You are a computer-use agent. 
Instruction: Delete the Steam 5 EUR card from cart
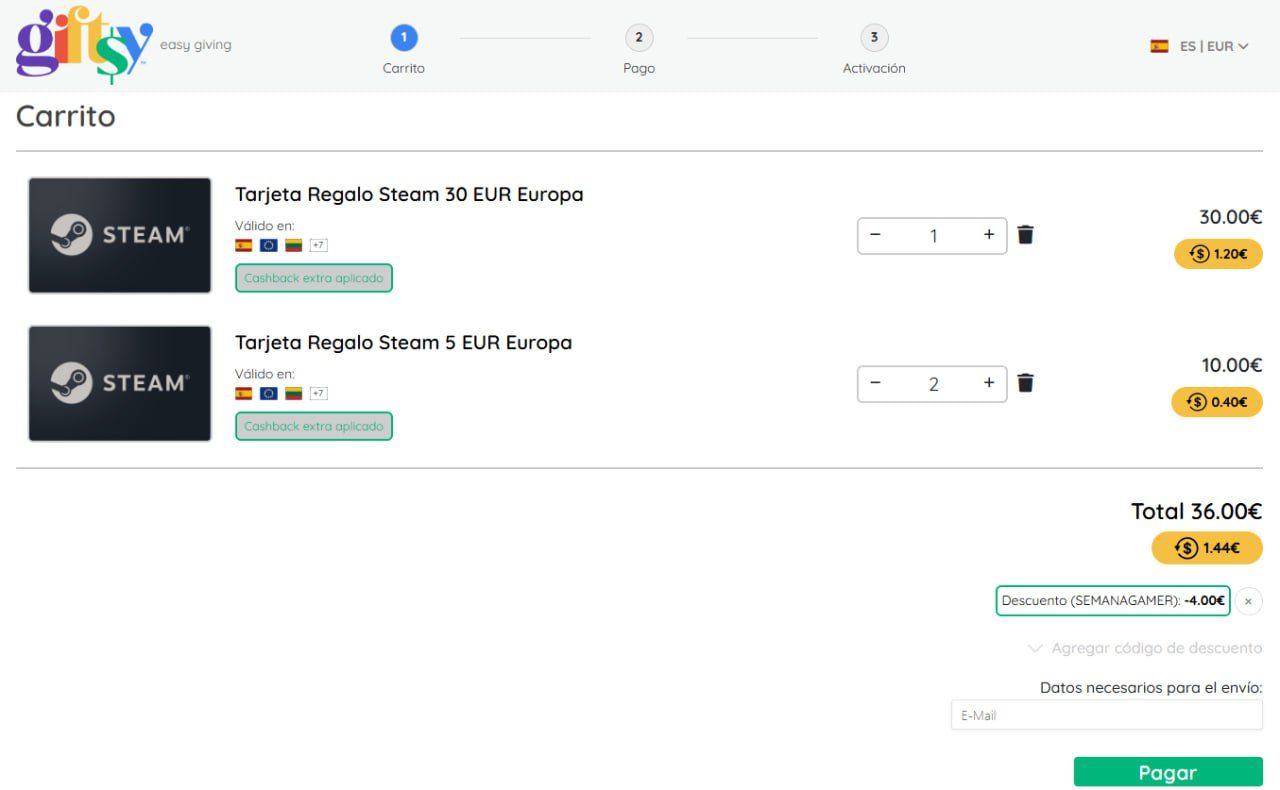(1025, 383)
